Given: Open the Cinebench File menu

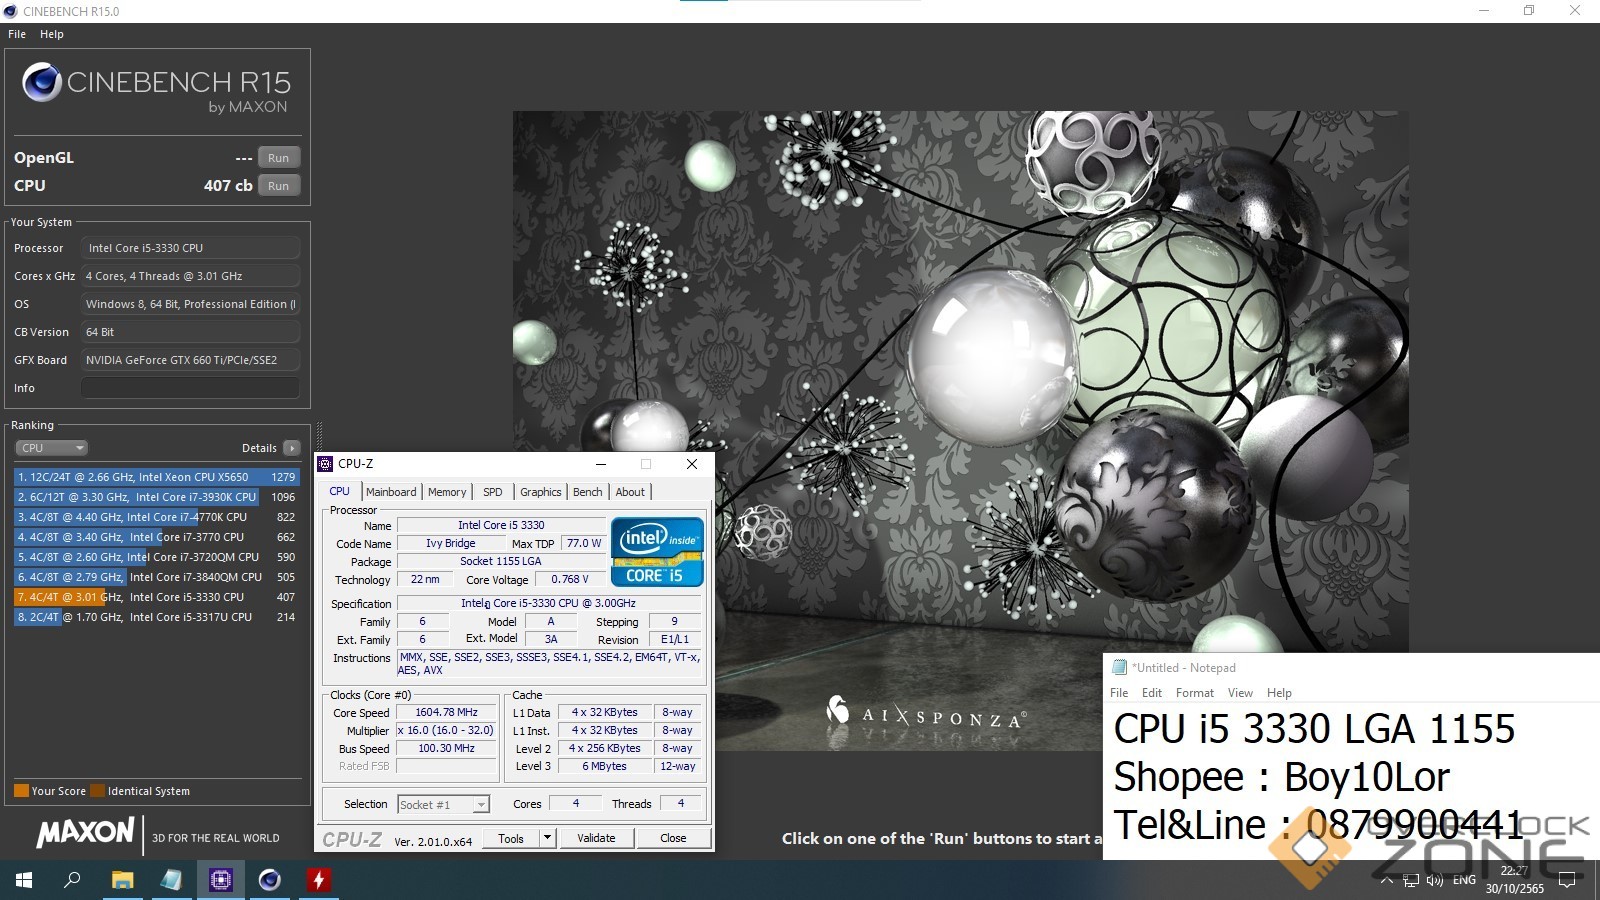Looking at the screenshot, I should pos(17,34).
